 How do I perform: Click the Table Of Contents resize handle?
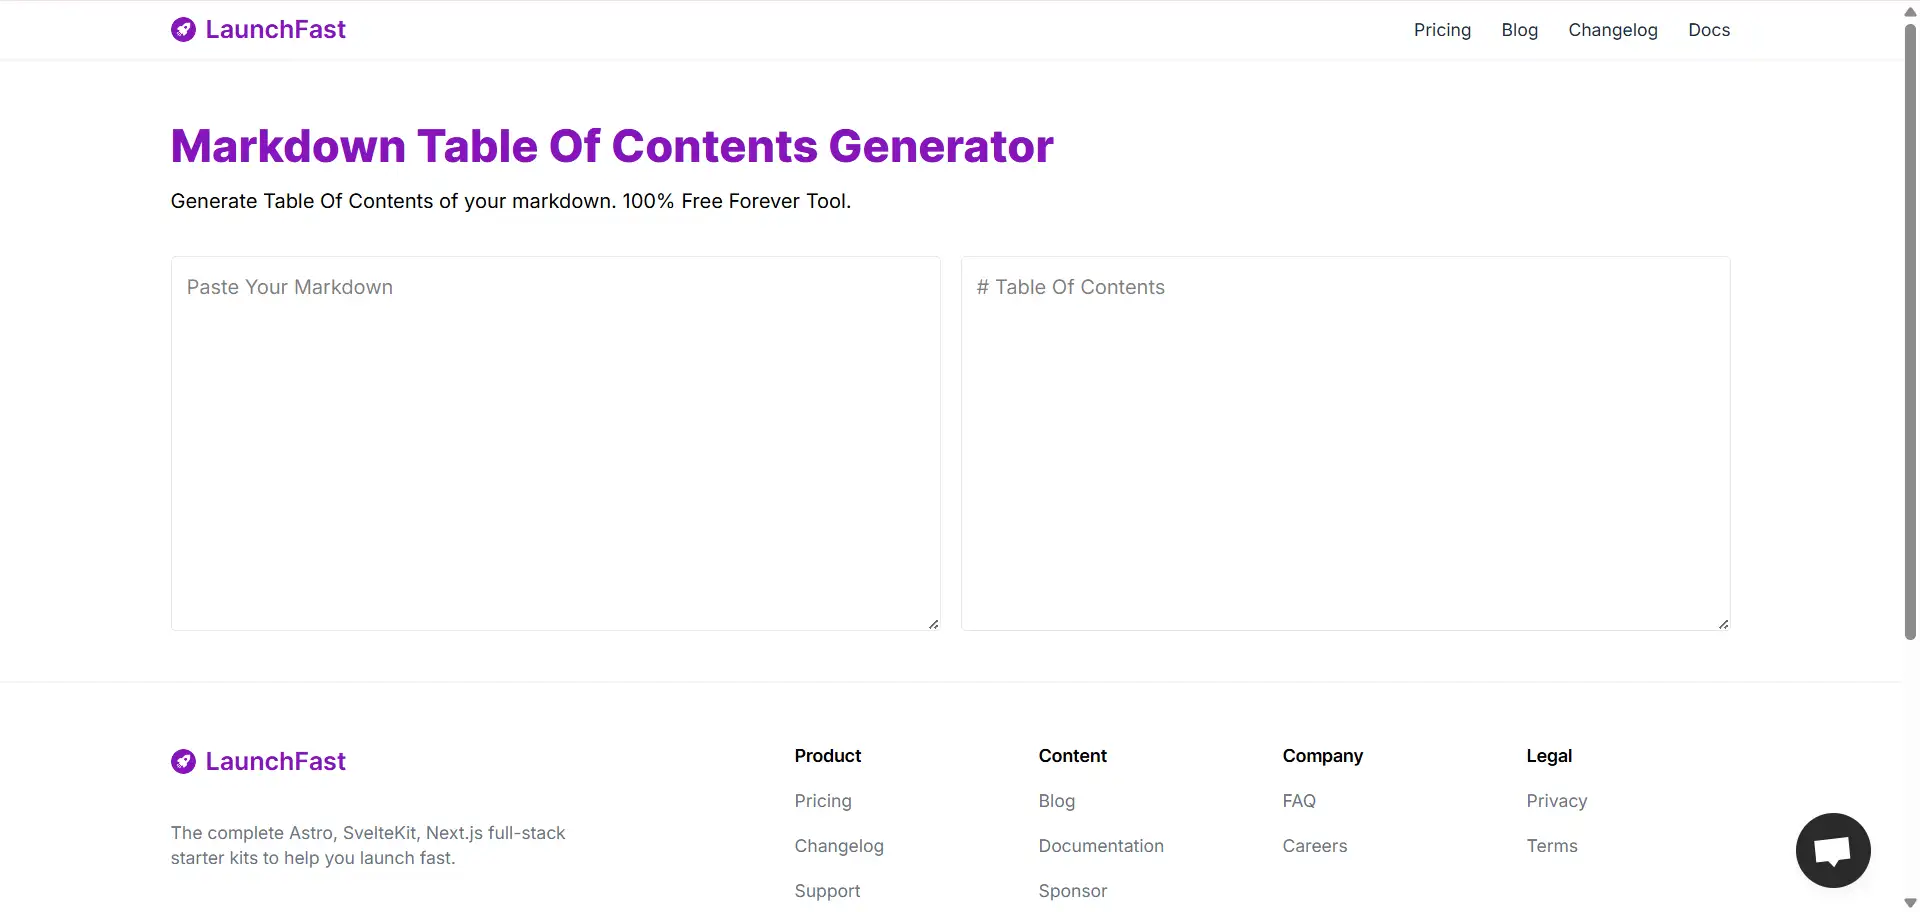pyautogui.click(x=1723, y=624)
